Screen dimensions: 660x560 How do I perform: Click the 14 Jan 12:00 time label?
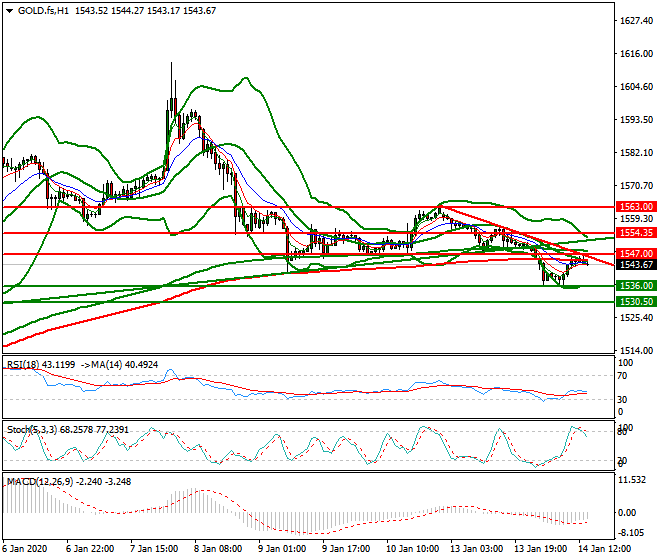point(604,549)
